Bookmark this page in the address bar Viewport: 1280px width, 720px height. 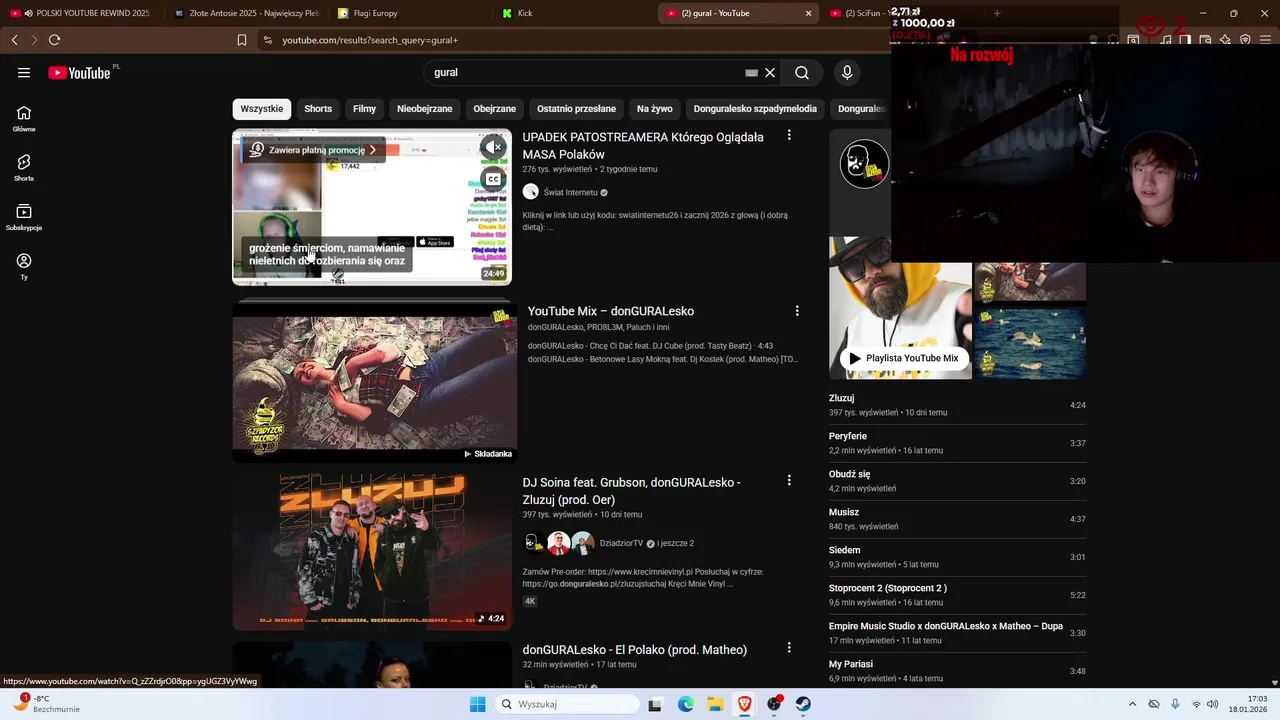click(241, 40)
